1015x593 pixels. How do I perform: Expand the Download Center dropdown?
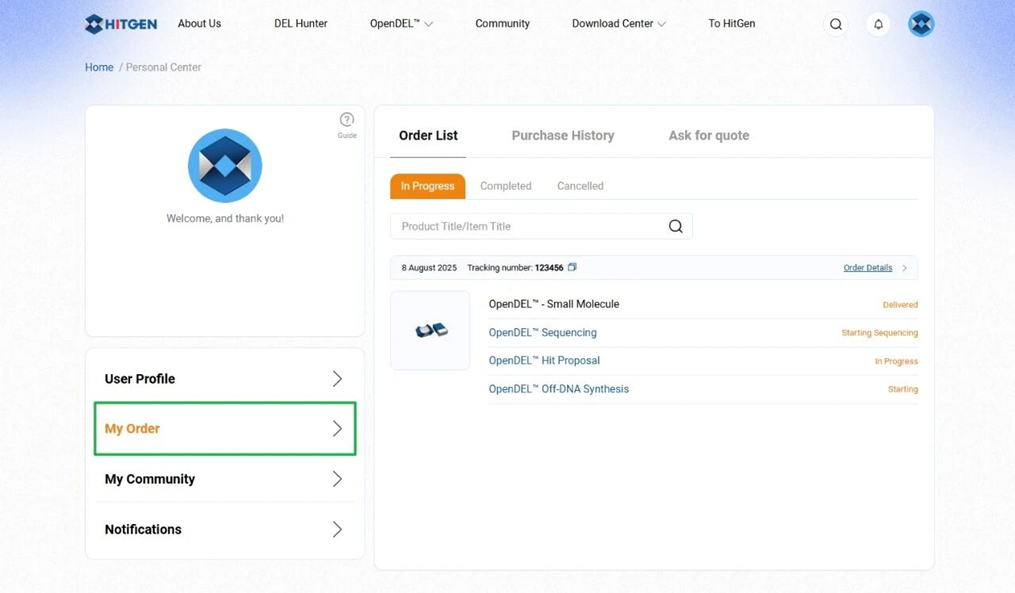(x=618, y=24)
